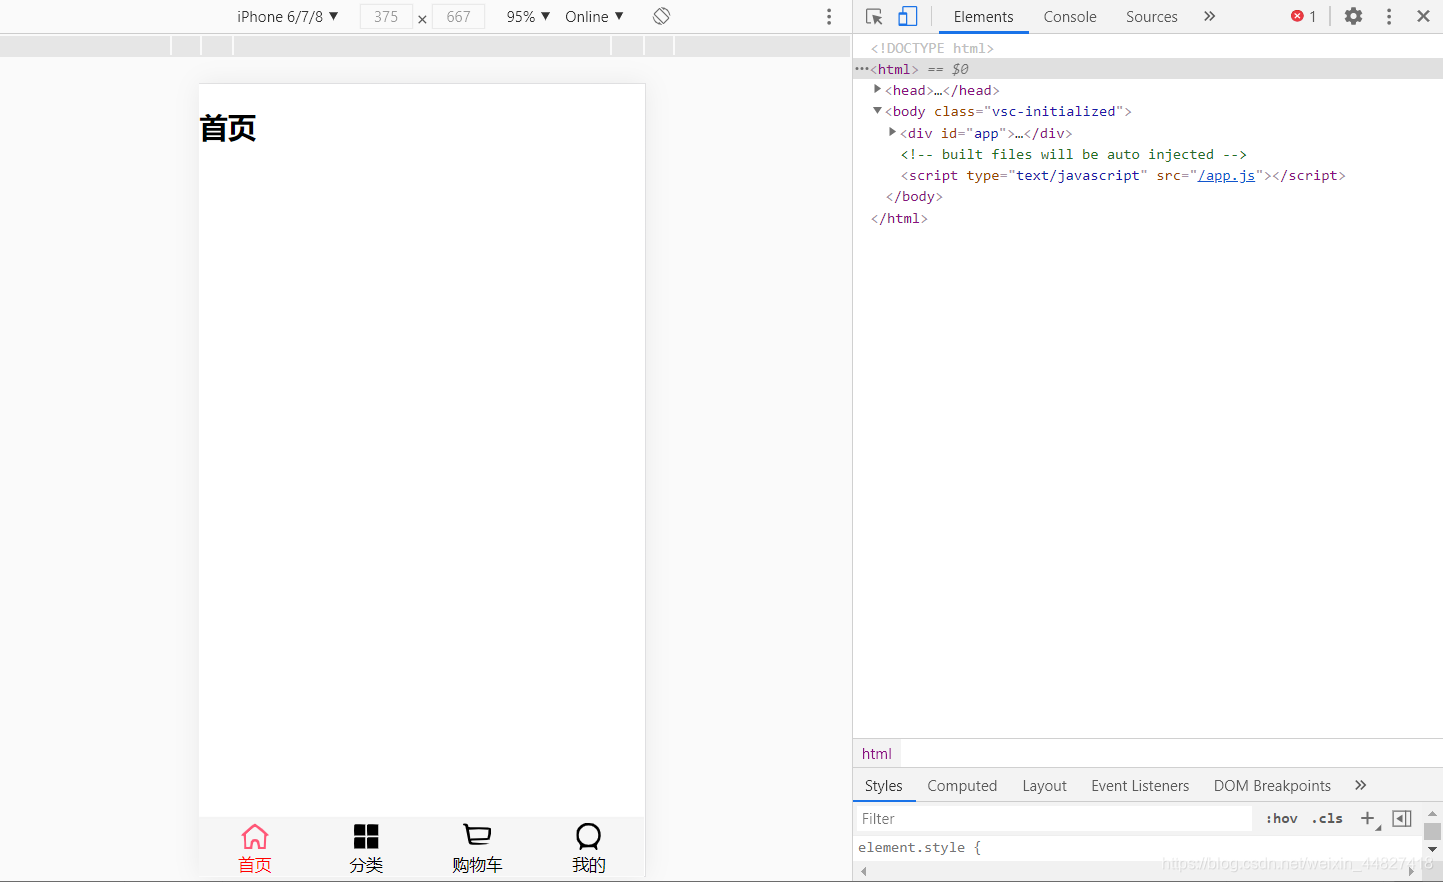Open the Styles pane tab
The height and width of the screenshot is (882, 1443).
pos(883,785)
